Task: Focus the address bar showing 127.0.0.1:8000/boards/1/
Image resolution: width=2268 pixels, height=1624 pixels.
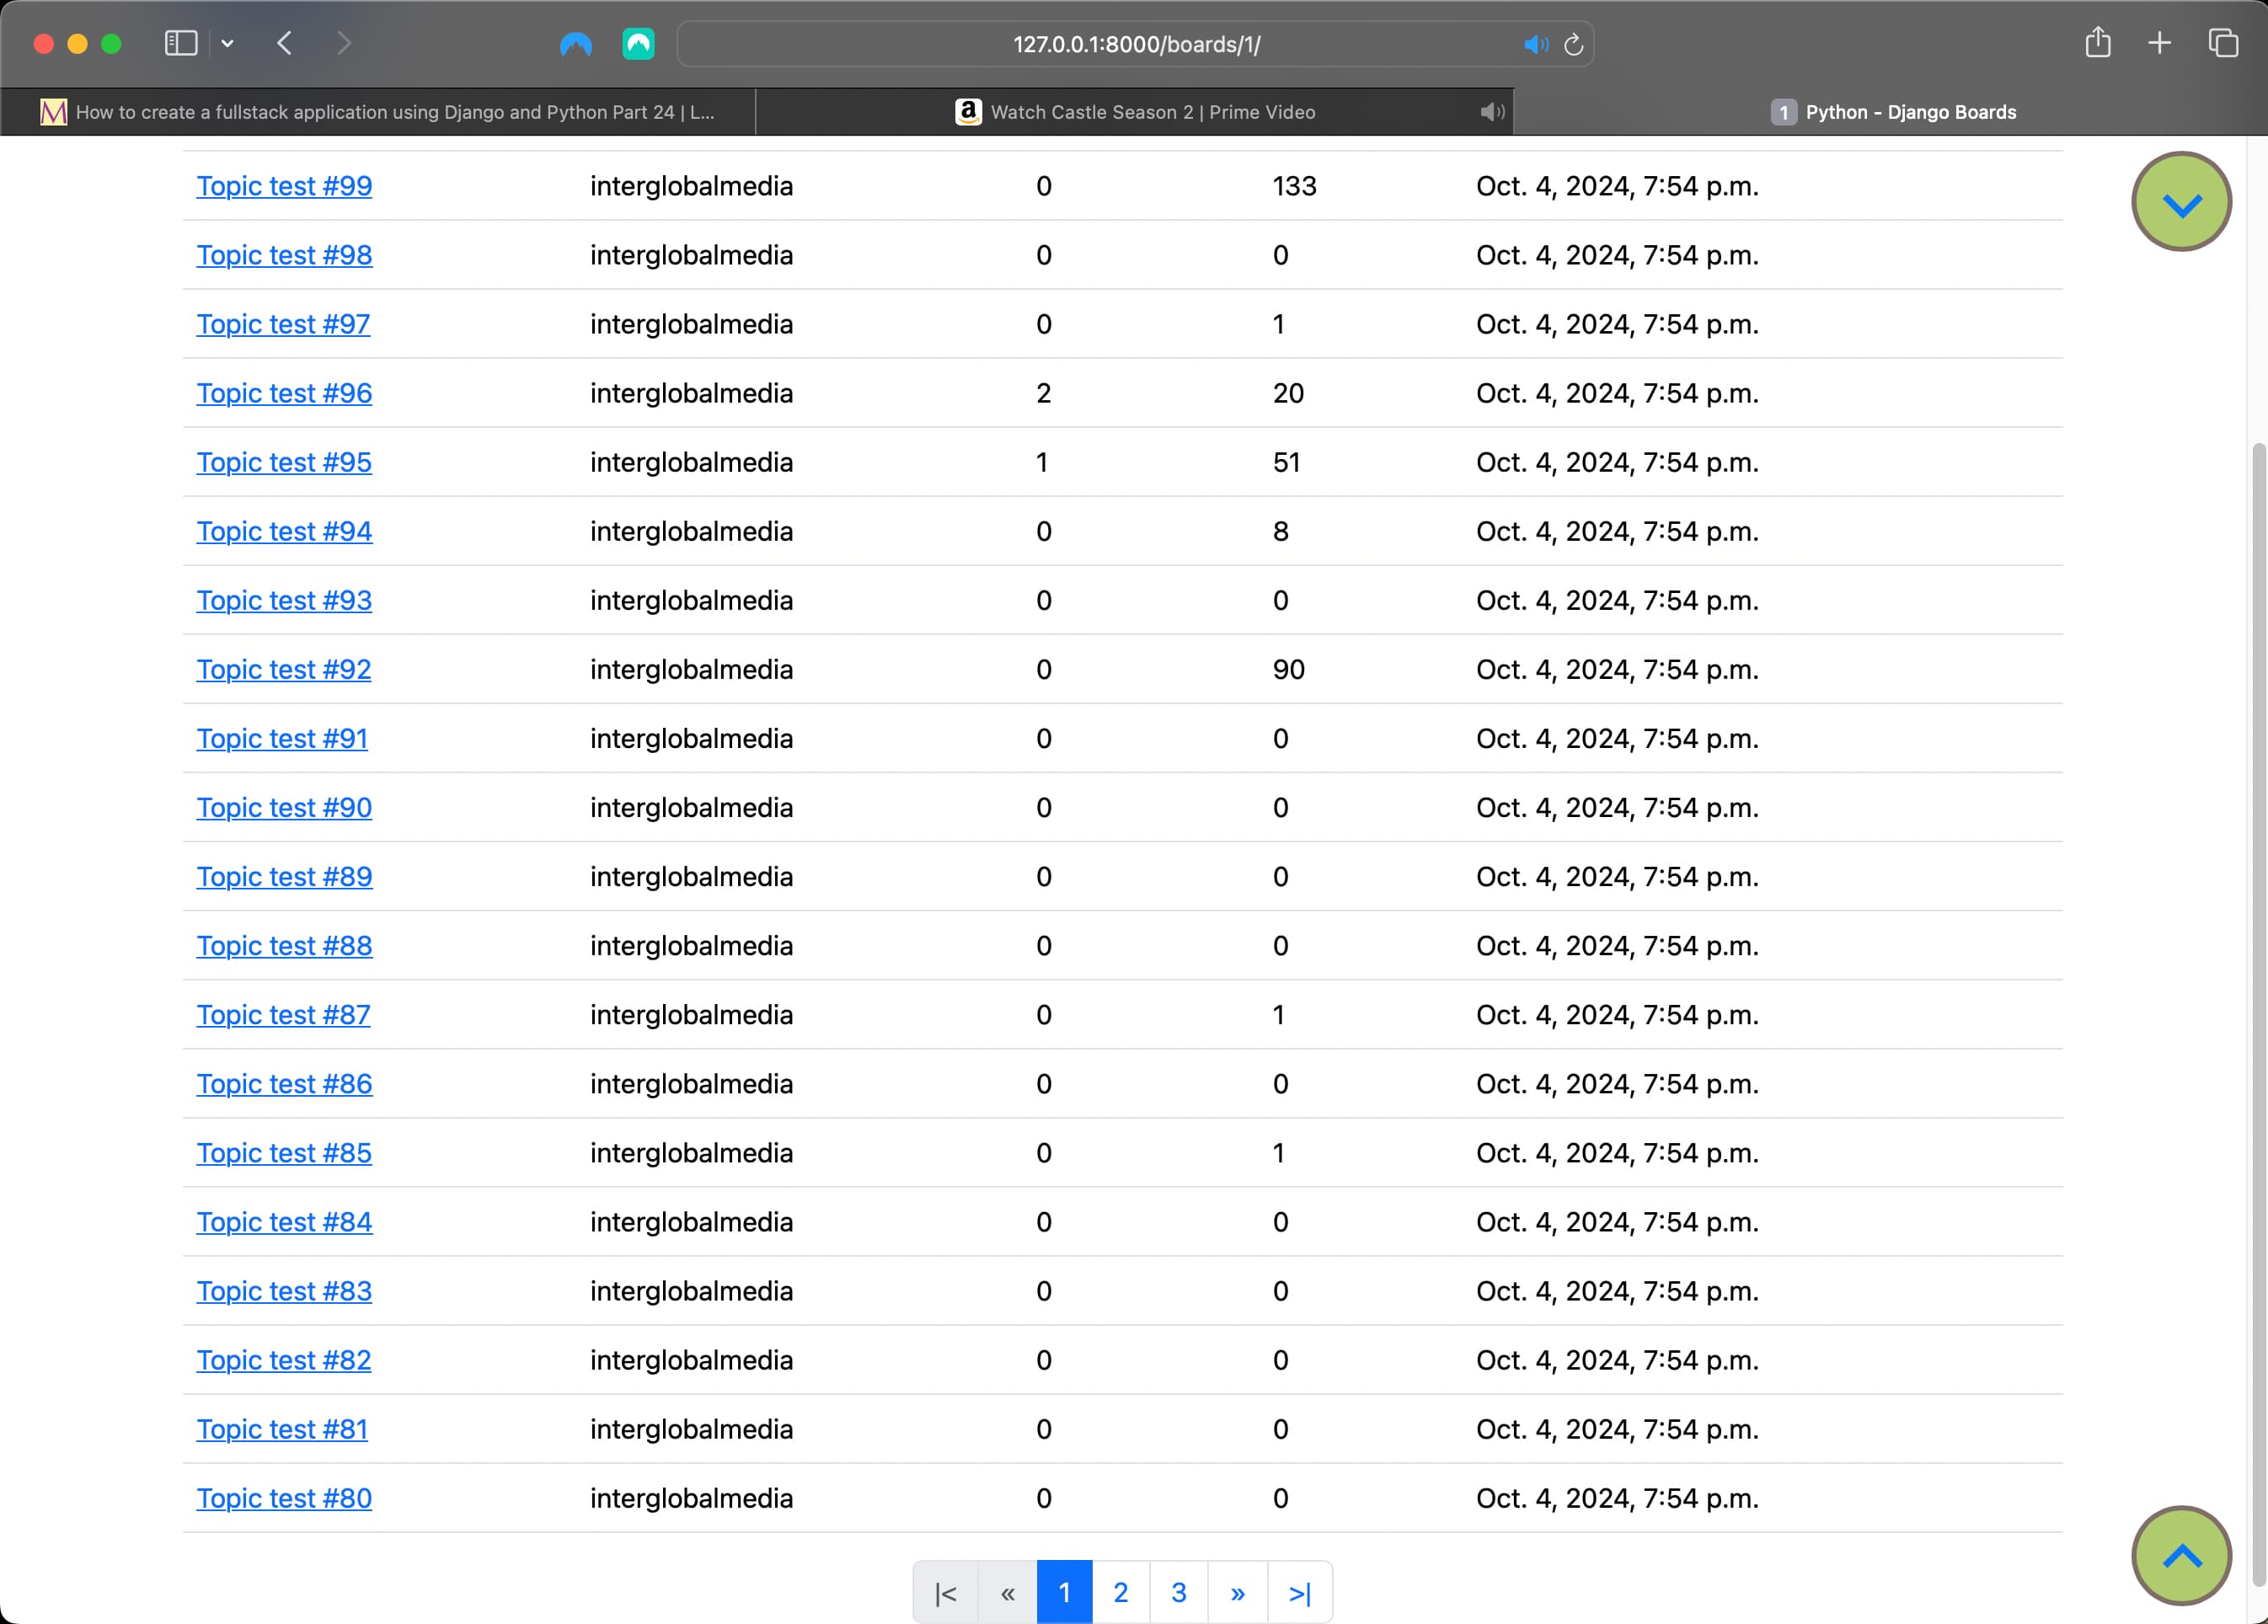Action: tap(1136, 44)
